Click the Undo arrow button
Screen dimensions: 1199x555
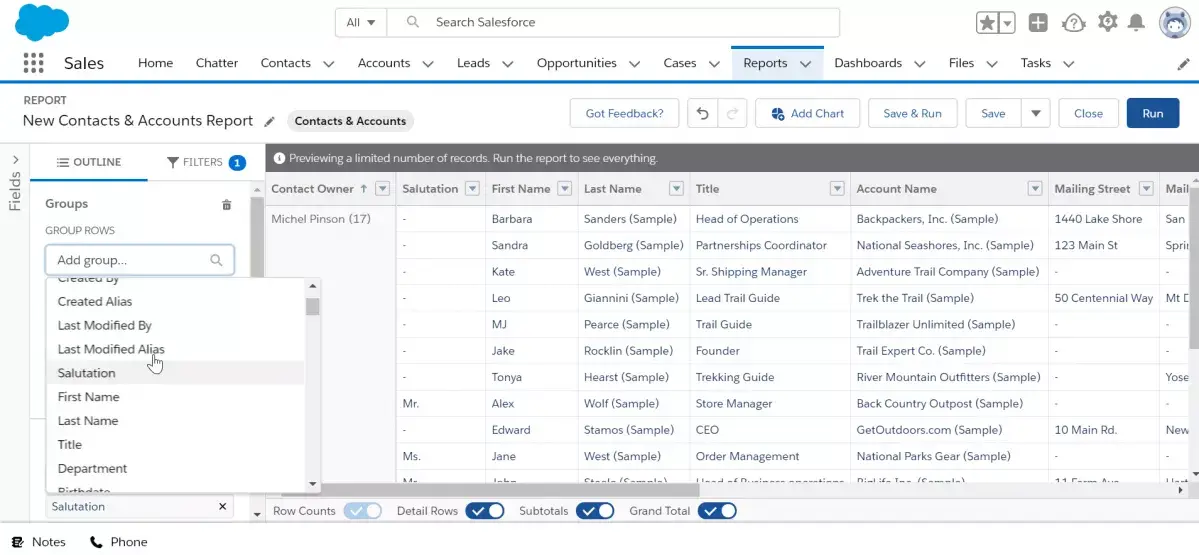[x=702, y=113]
